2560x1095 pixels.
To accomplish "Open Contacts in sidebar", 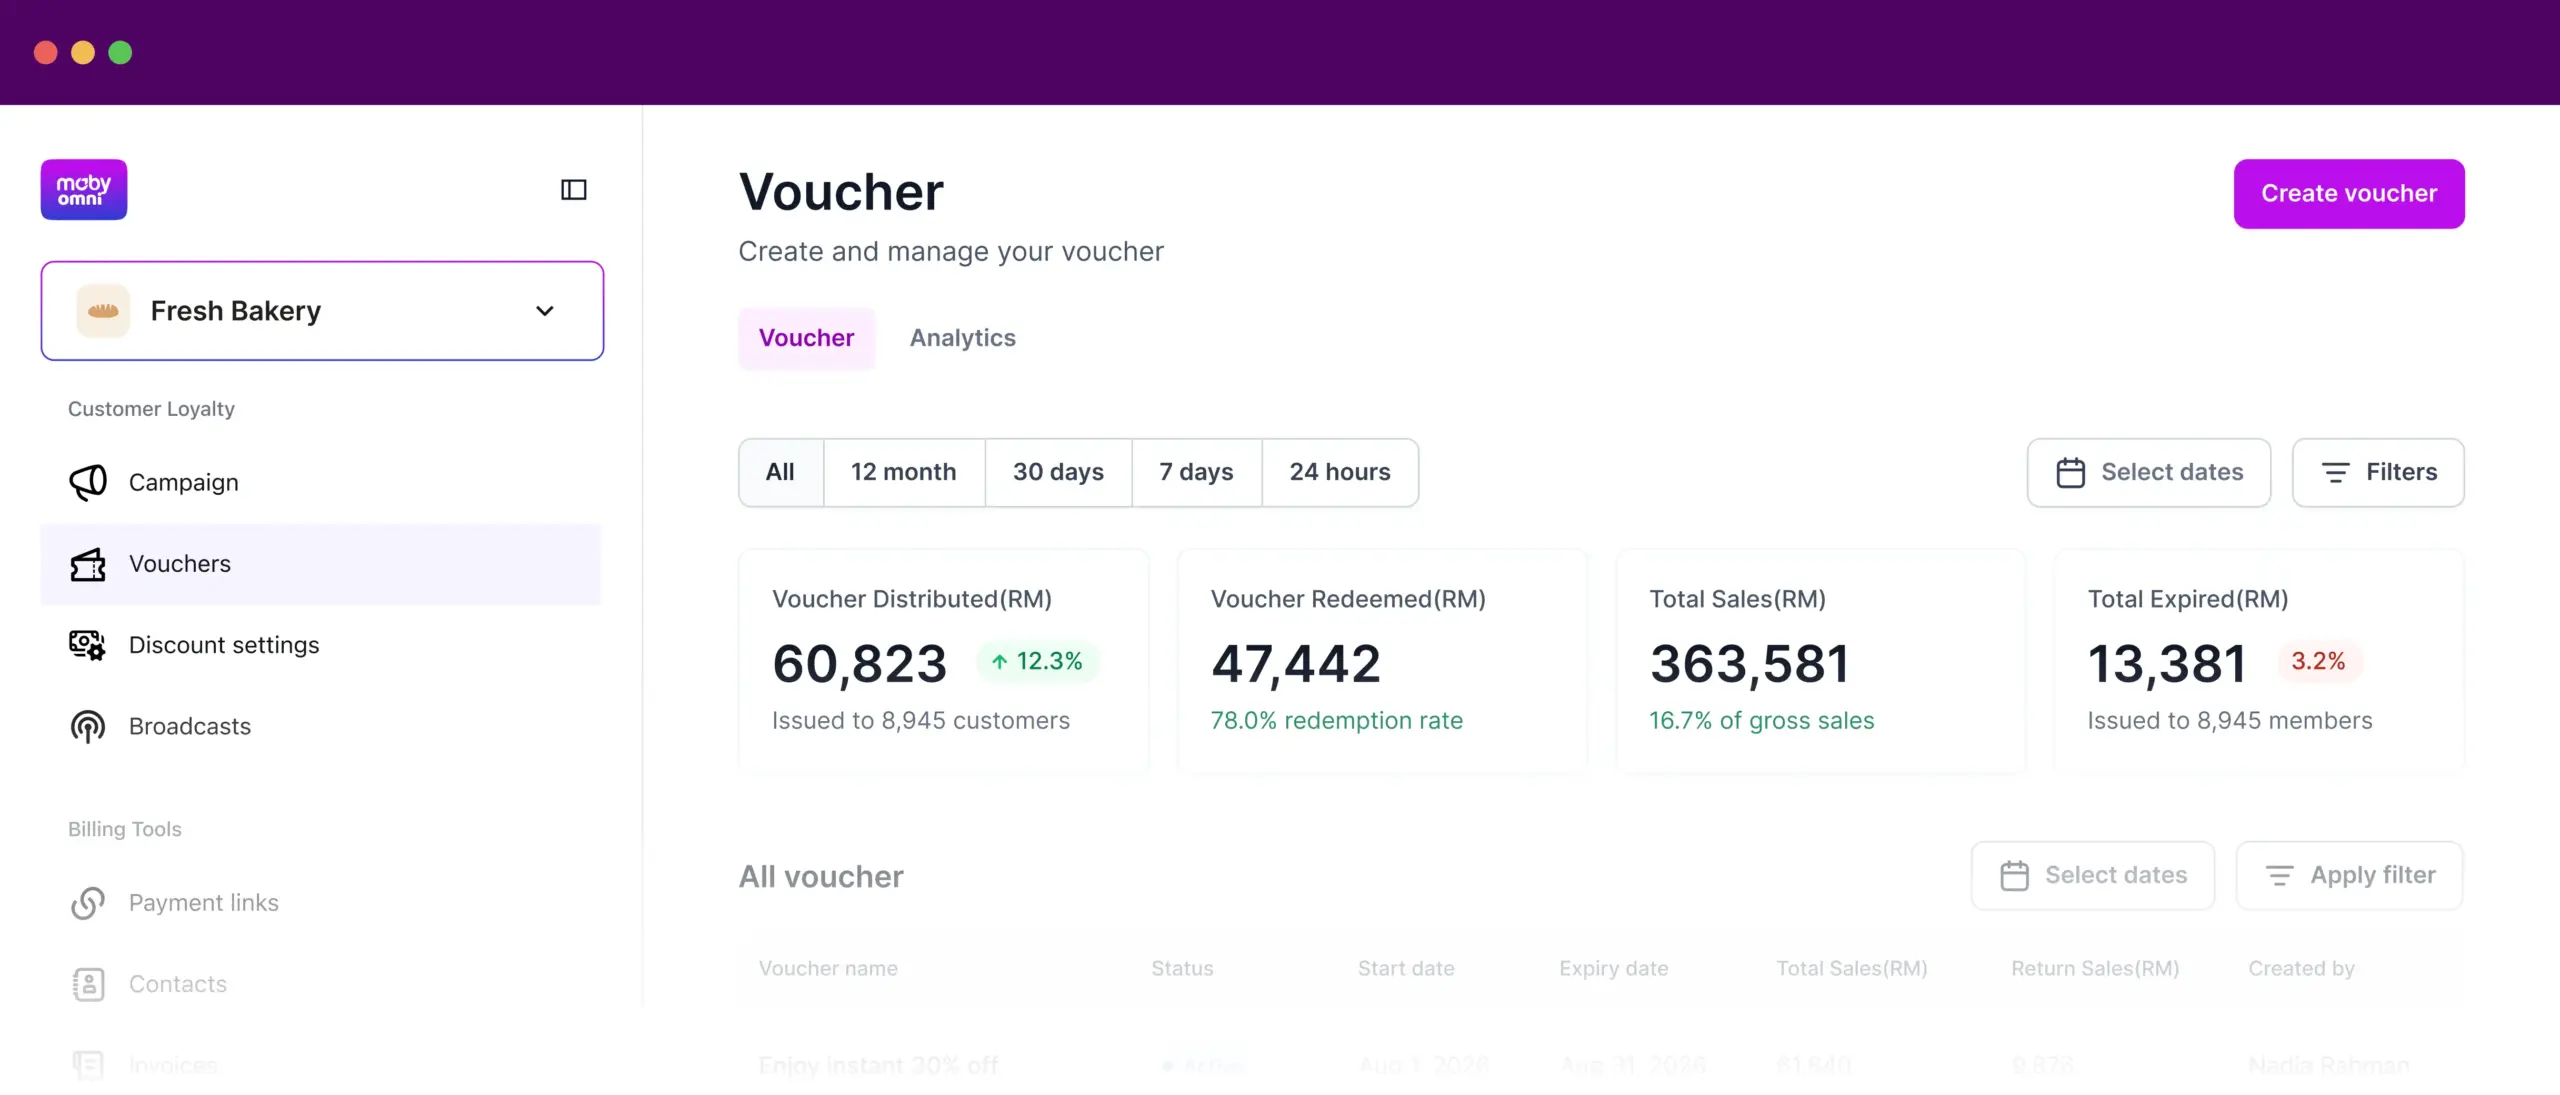I will point(320,984).
